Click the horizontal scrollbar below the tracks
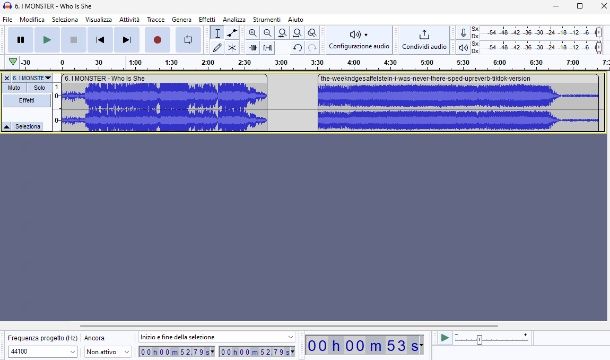610x360 pixels. (x=289, y=326)
